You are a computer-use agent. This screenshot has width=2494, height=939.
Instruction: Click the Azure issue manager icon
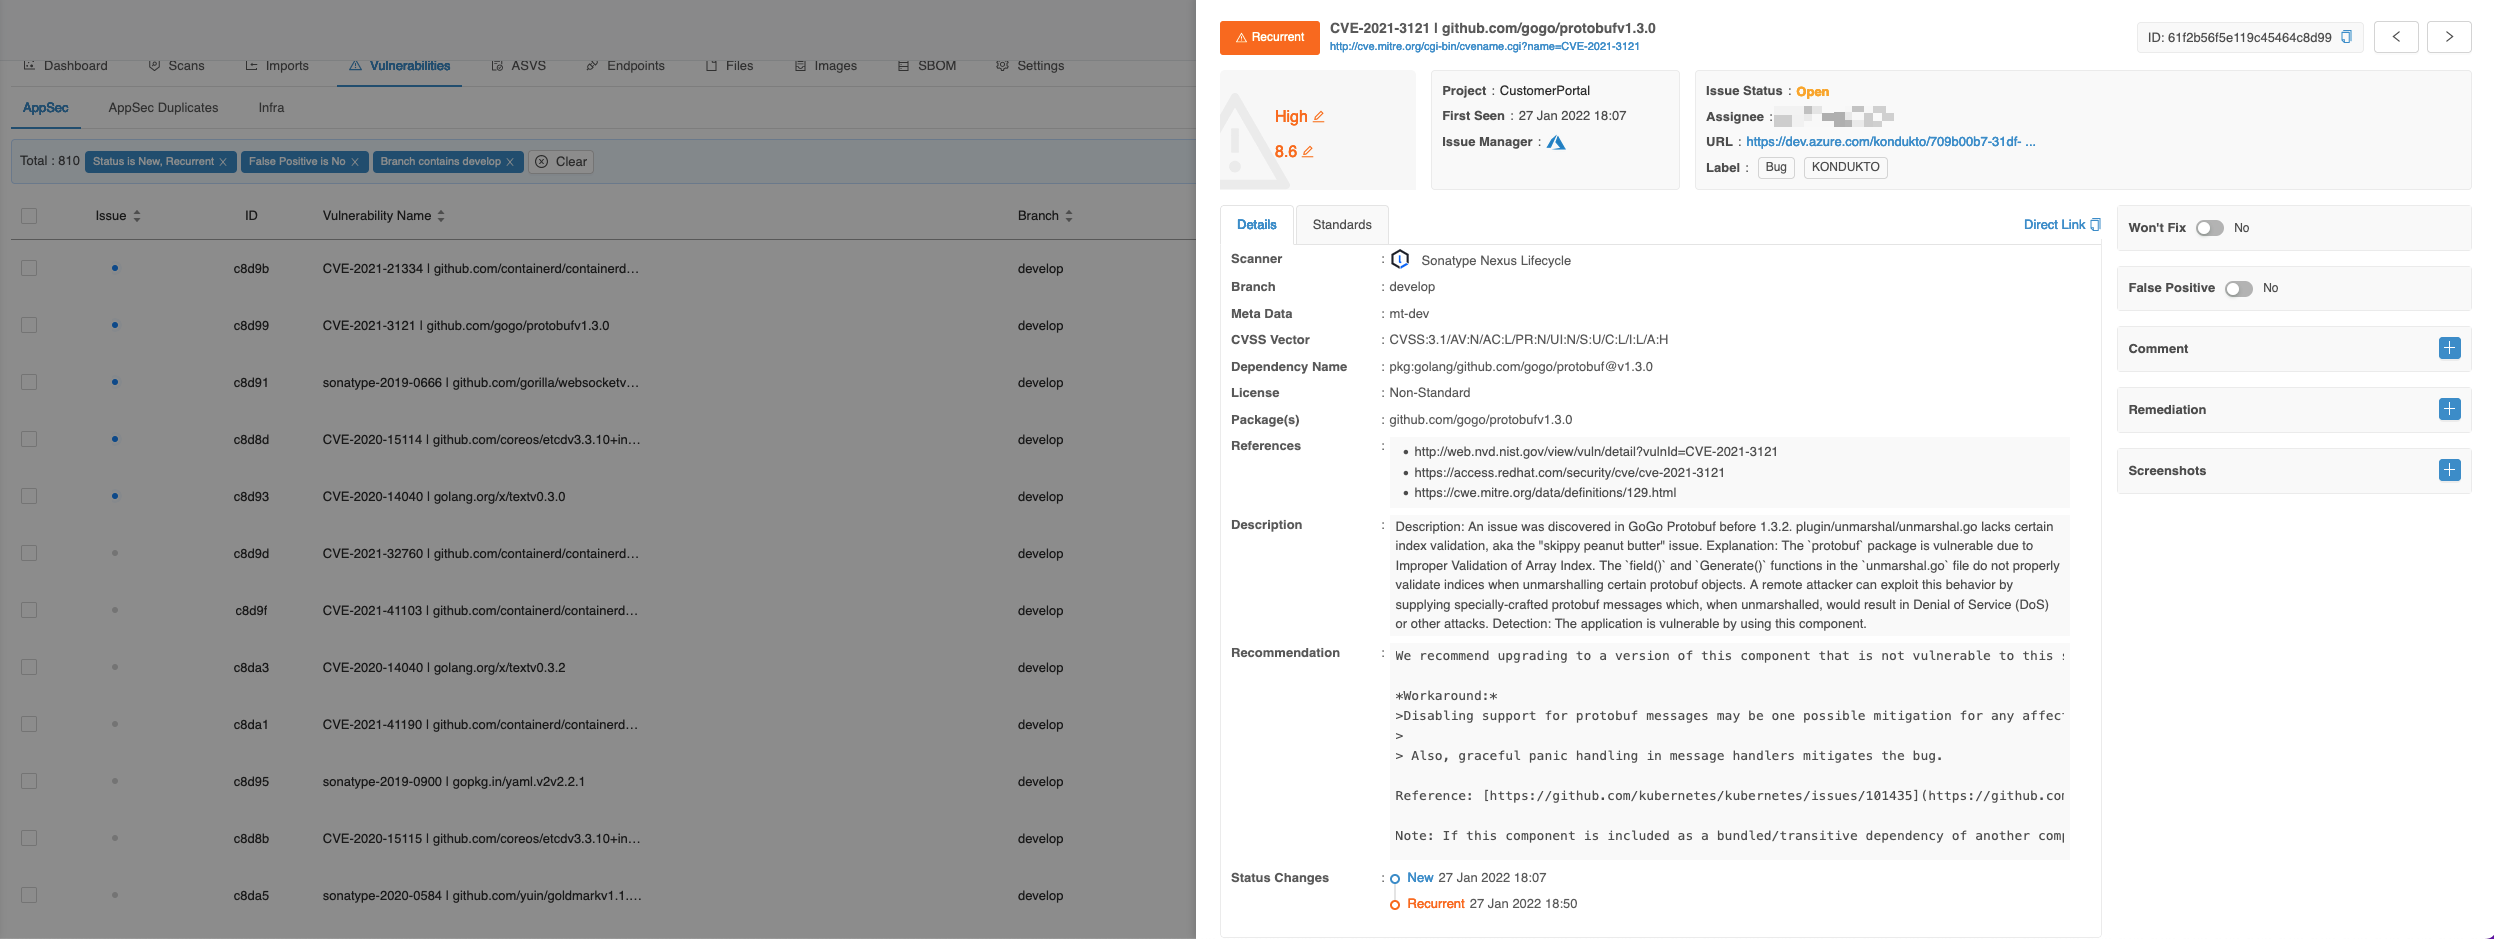[x=1556, y=142]
